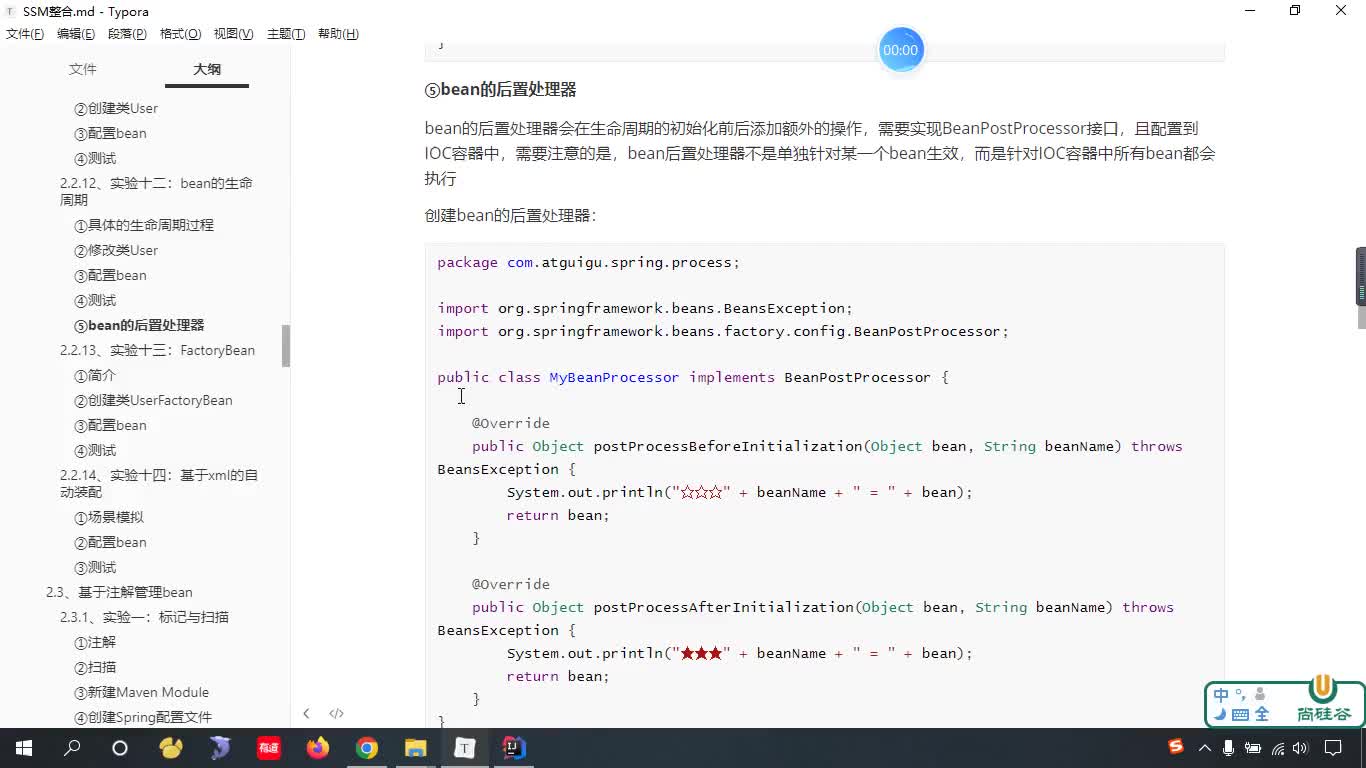Go to ②扫描 outline item

pyautogui.click(x=95, y=667)
